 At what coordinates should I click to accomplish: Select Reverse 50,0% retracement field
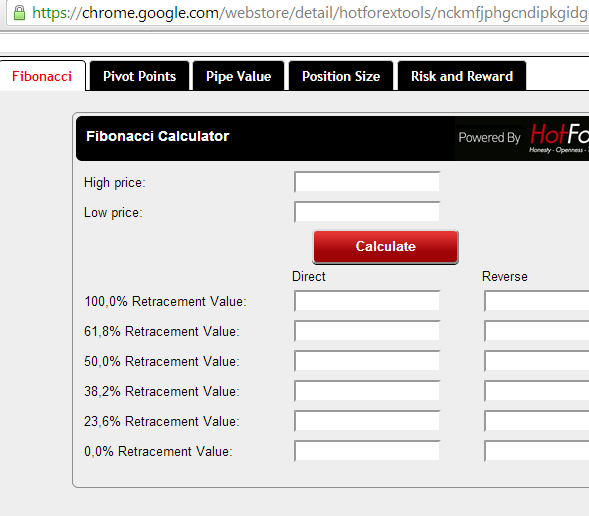click(x=536, y=361)
